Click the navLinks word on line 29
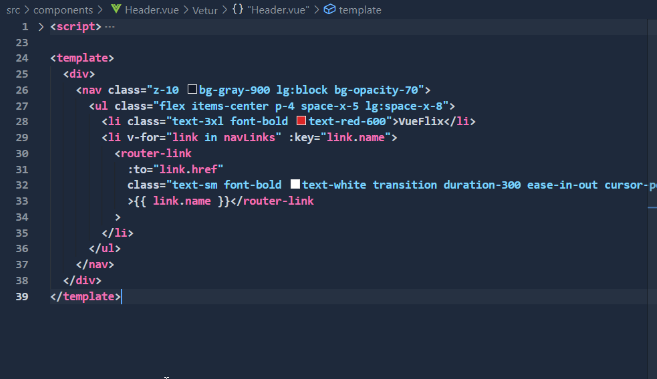Image resolution: width=657 pixels, height=379 pixels. 249,137
